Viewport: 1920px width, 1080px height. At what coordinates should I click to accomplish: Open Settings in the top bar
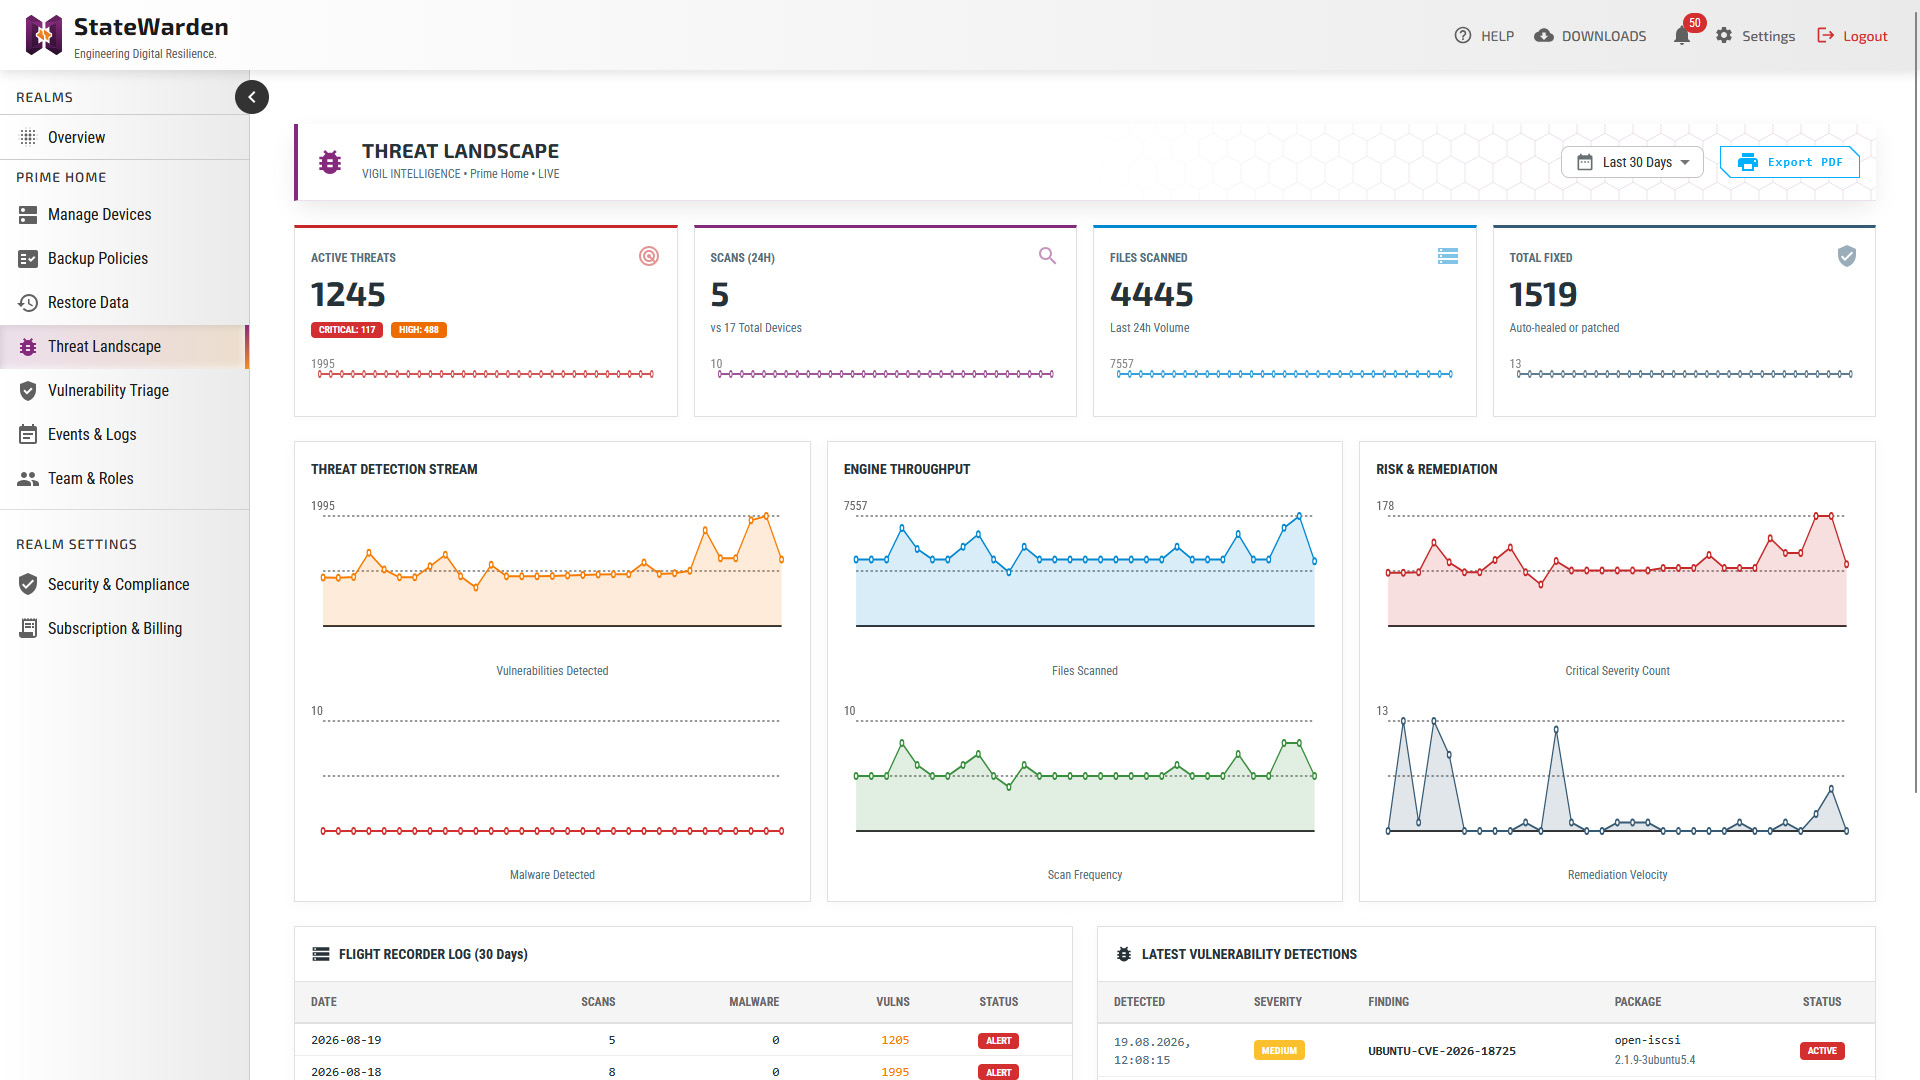(1755, 36)
